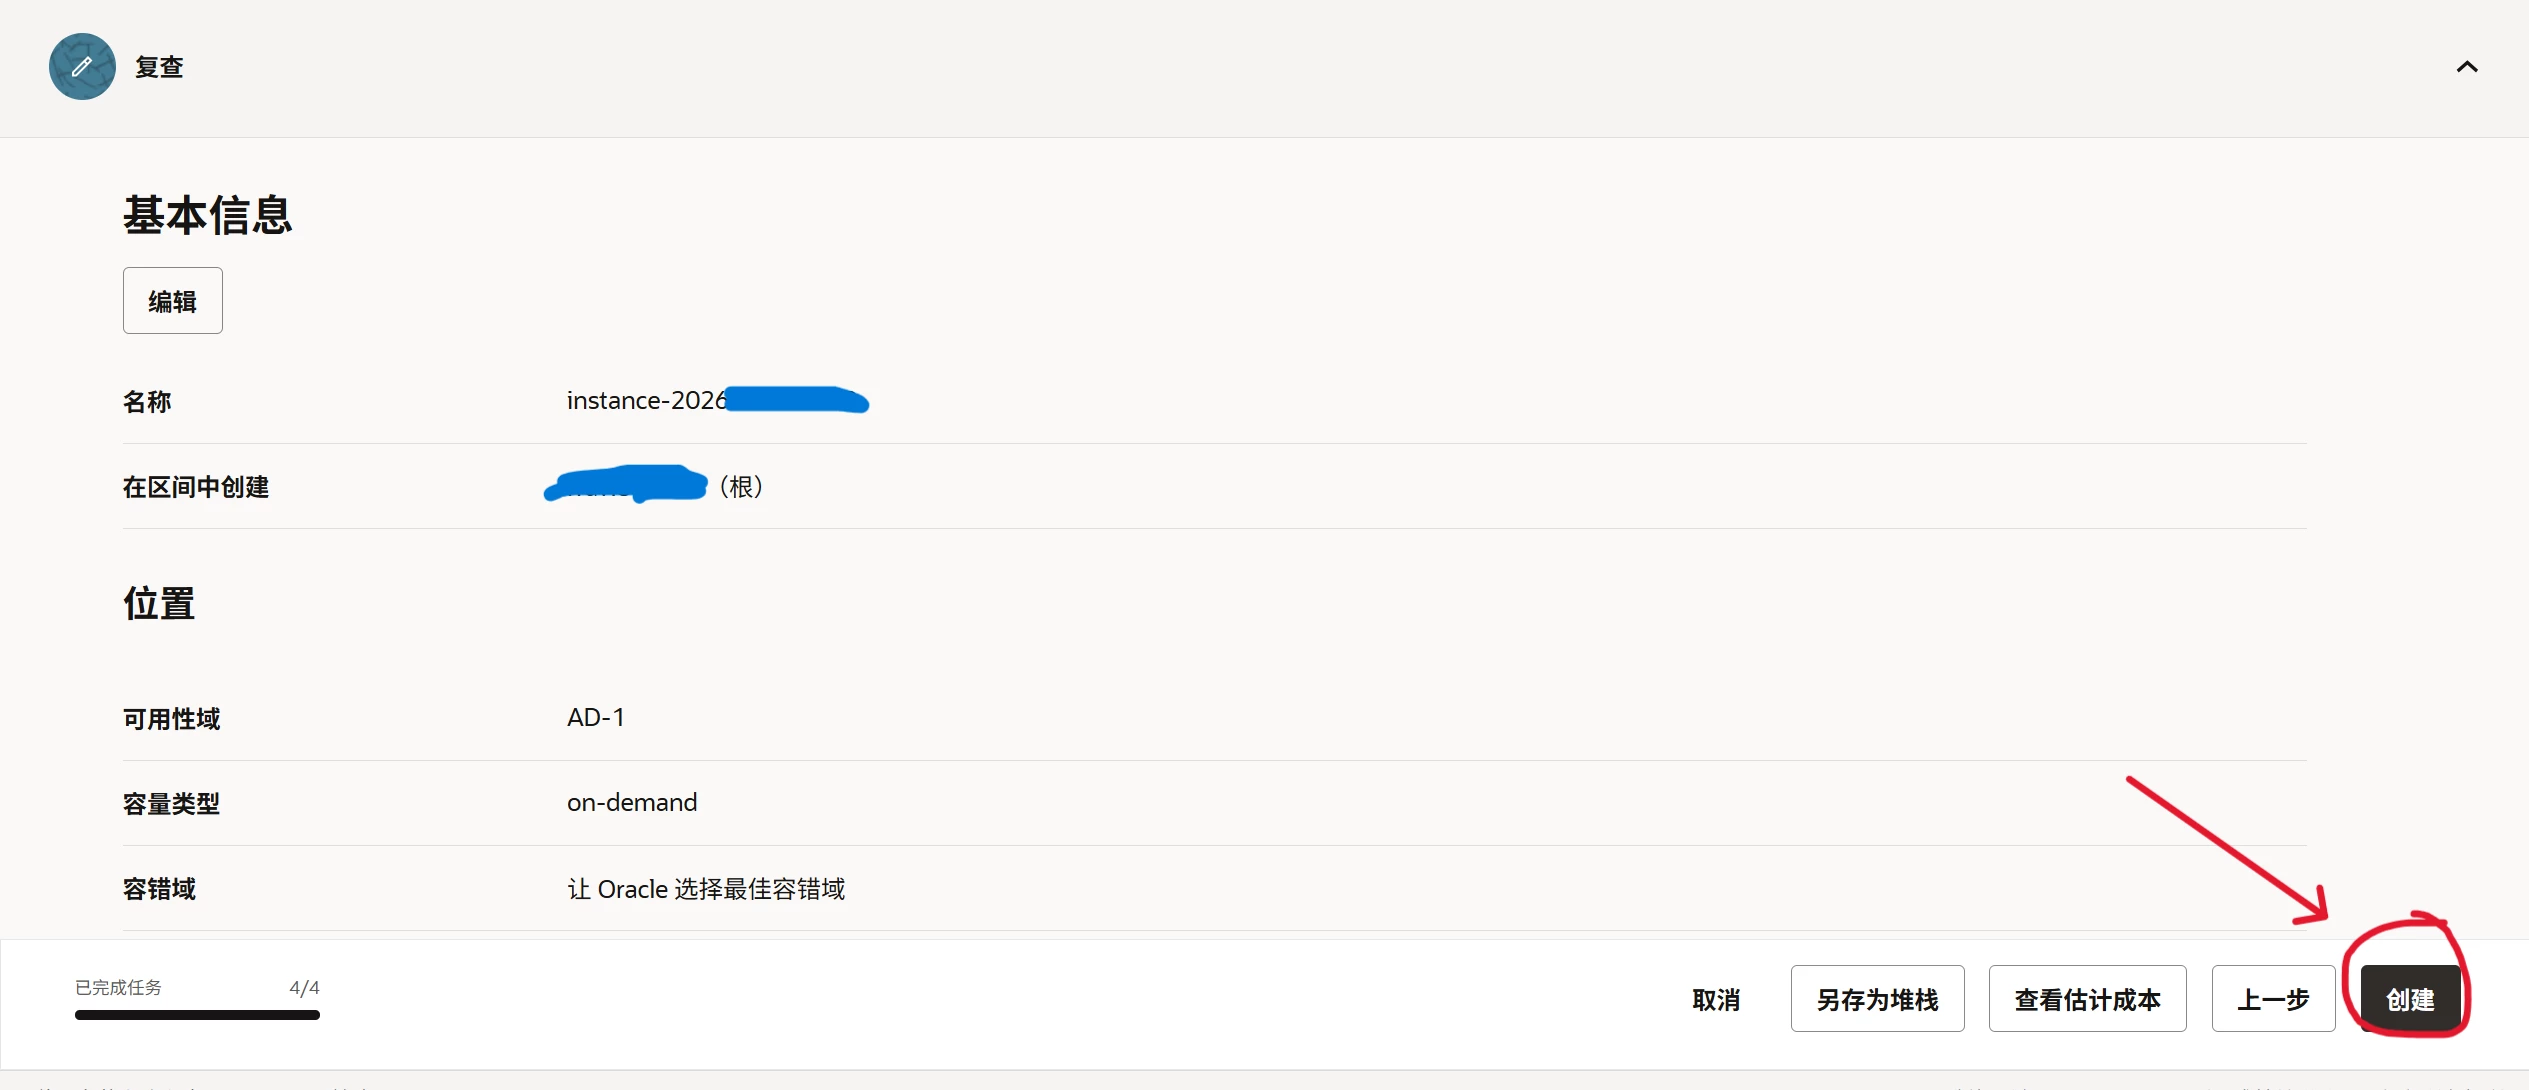Screen dimensions: 2529x1090
Task: Click the 让 Oracle 选择最佳容错域 text
Action: [706, 889]
